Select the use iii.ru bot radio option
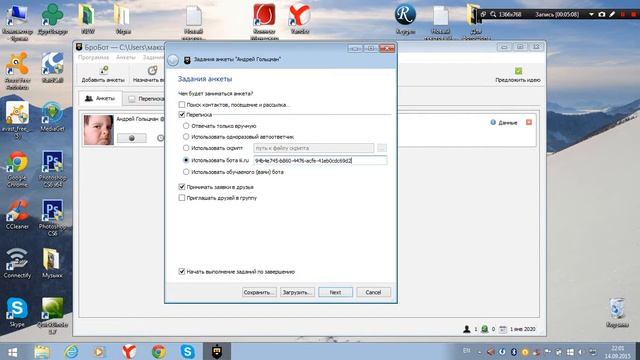640x360 pixels. pyautogui.click(x=186, y=160)
